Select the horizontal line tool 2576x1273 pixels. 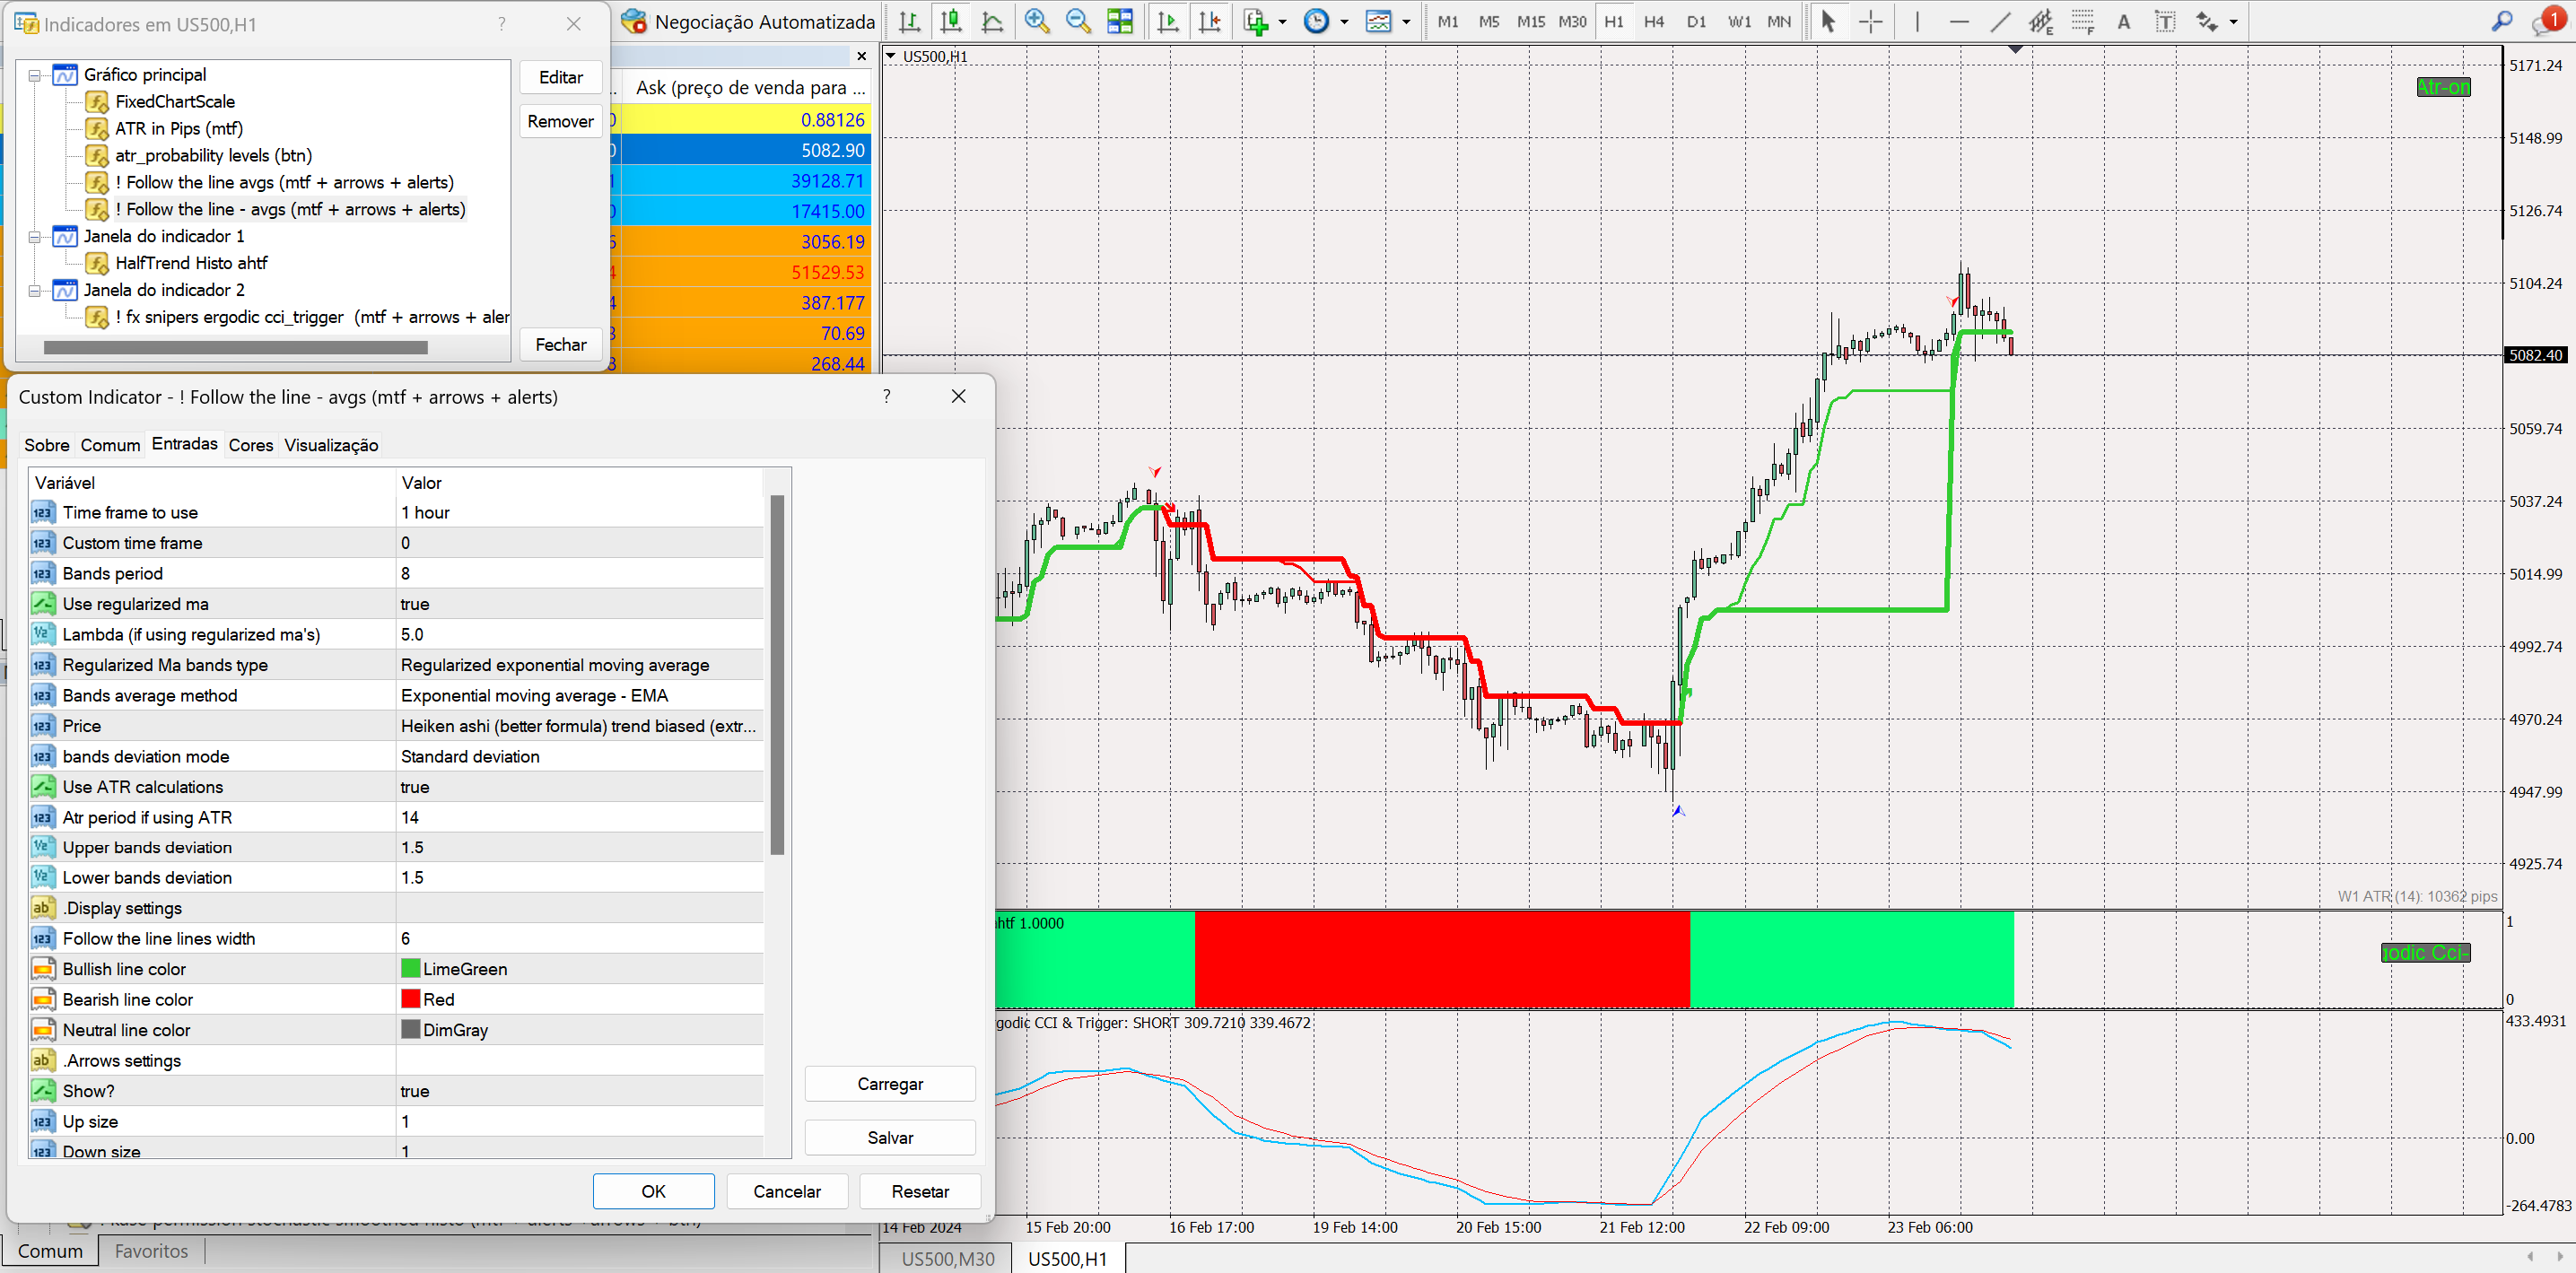(1958, 21)
